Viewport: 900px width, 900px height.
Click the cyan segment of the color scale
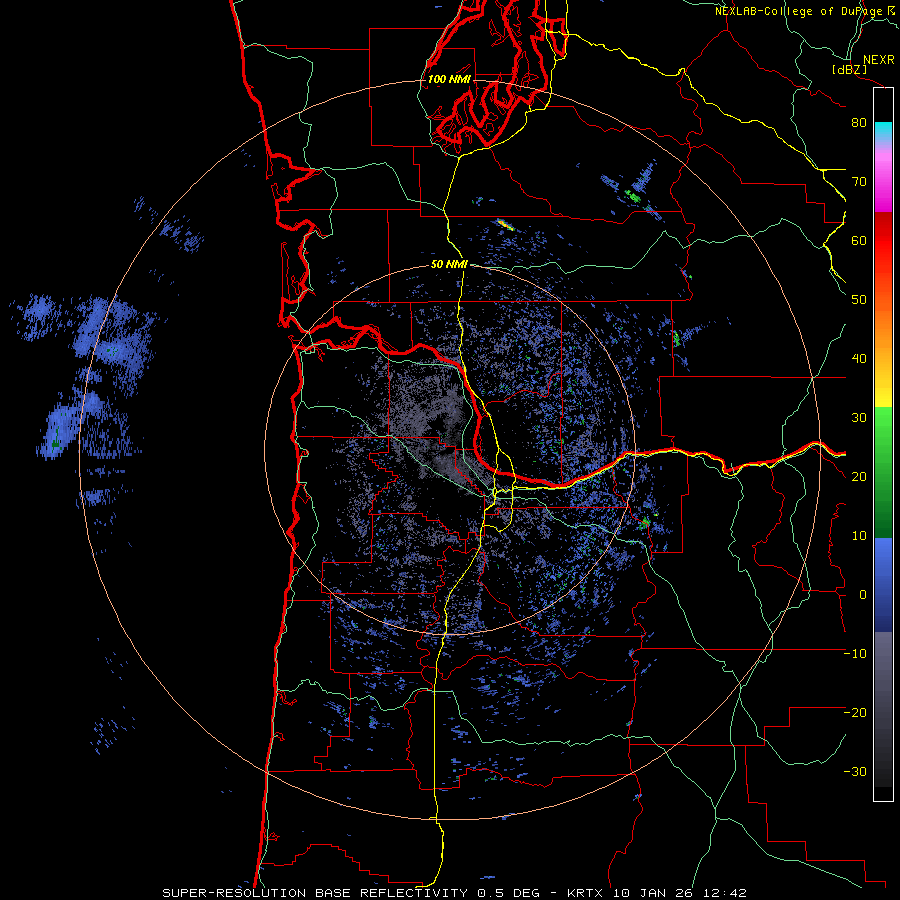(x=883, y=130)
